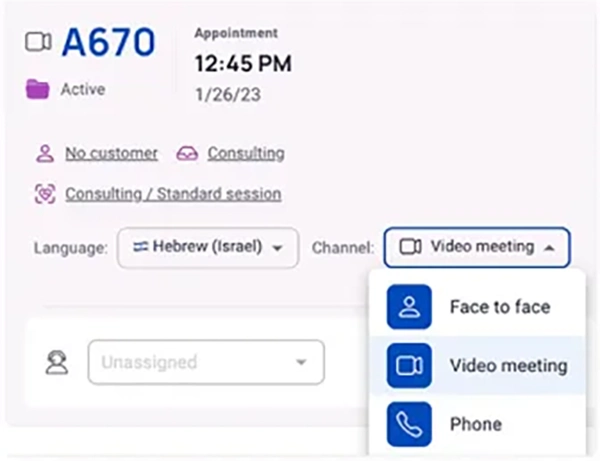
Task: Click the date 1/26/23
Action: [x=228, y=94]
